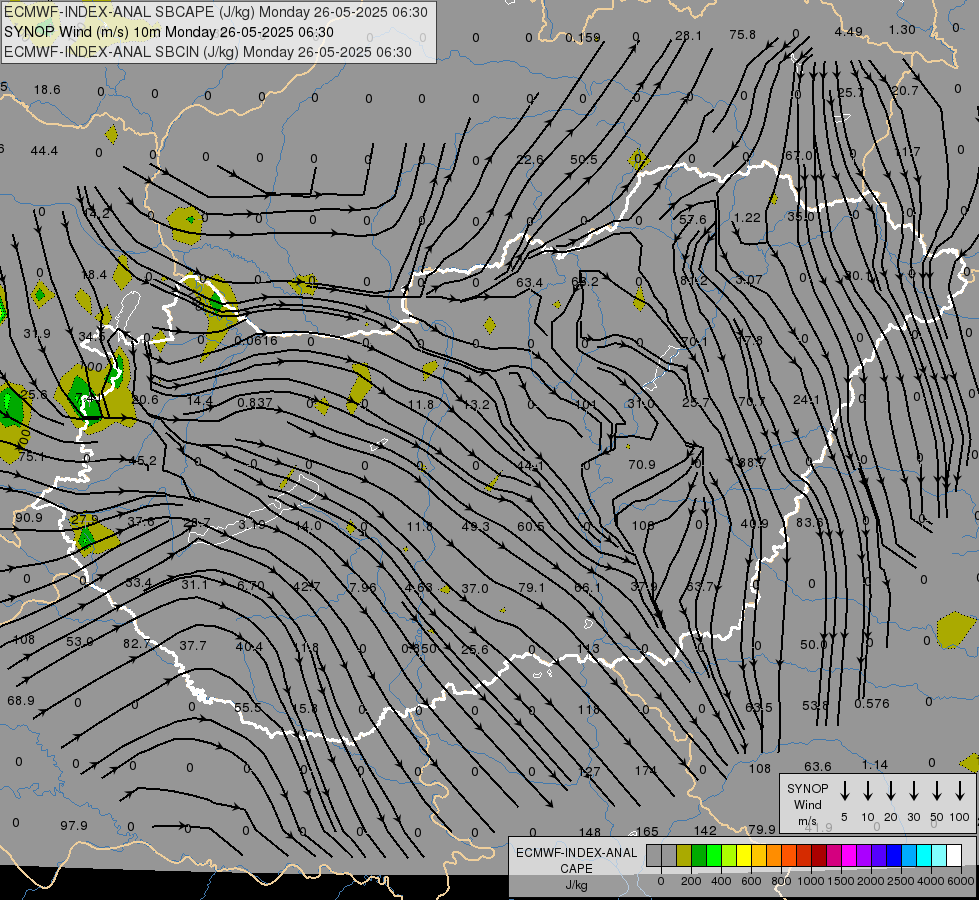The height and width of the screenshot is (900, 979).
Task: Click the map value 20.7
Action: pos(905,91)
